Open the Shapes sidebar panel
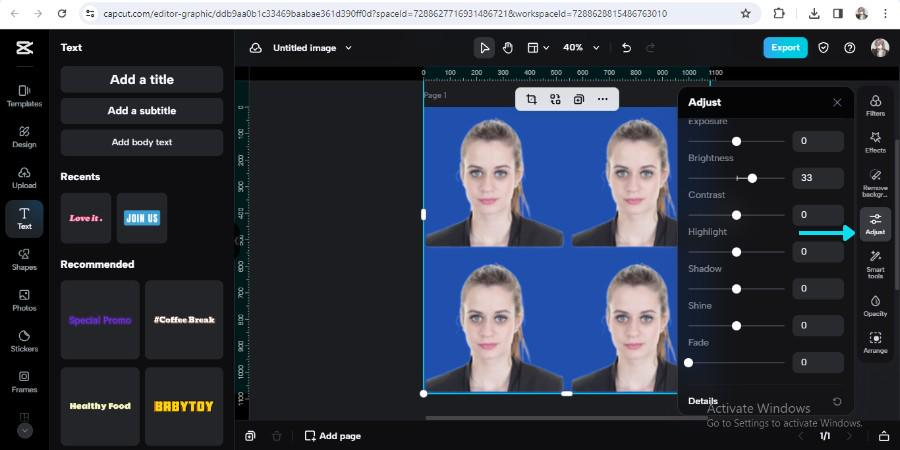This screenshot has height=450, width=900. tap(24, 260)
